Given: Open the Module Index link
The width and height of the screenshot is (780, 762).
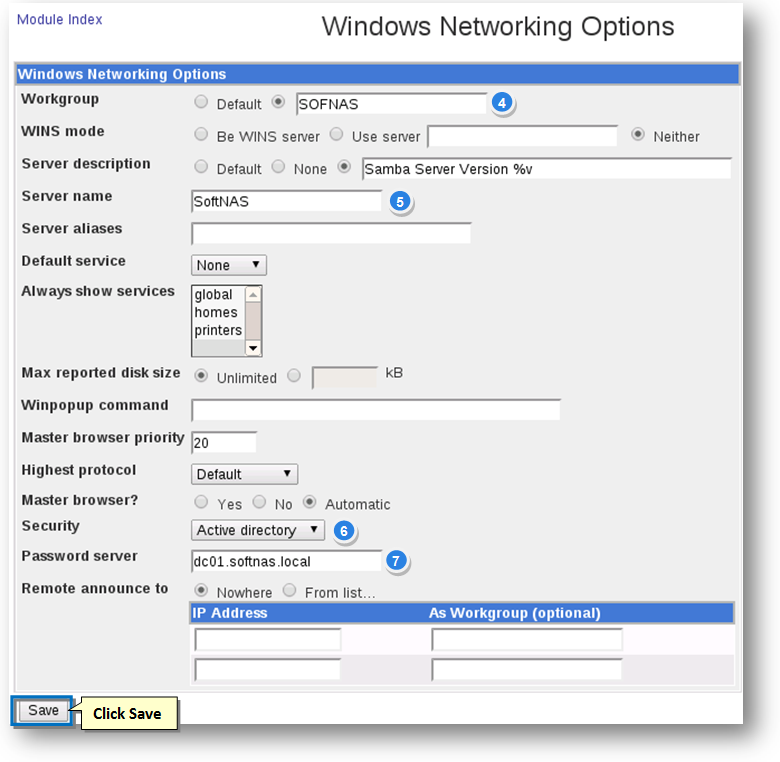Looking at the screenshot, I should [x=59, y=19].
